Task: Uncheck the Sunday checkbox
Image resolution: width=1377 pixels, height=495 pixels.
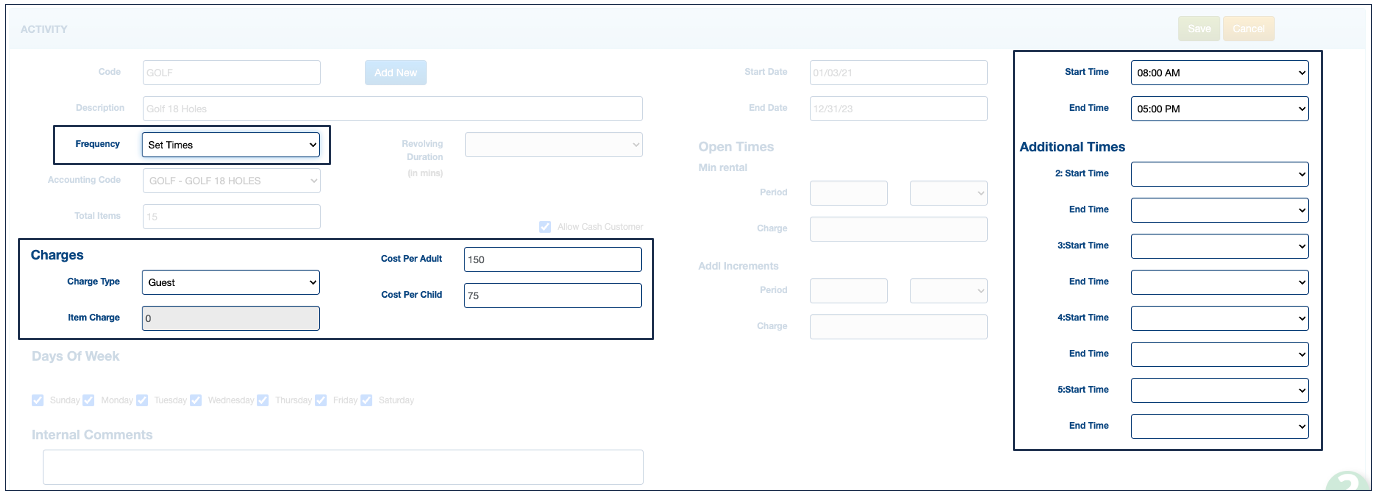Action: [x=38, y=400]
